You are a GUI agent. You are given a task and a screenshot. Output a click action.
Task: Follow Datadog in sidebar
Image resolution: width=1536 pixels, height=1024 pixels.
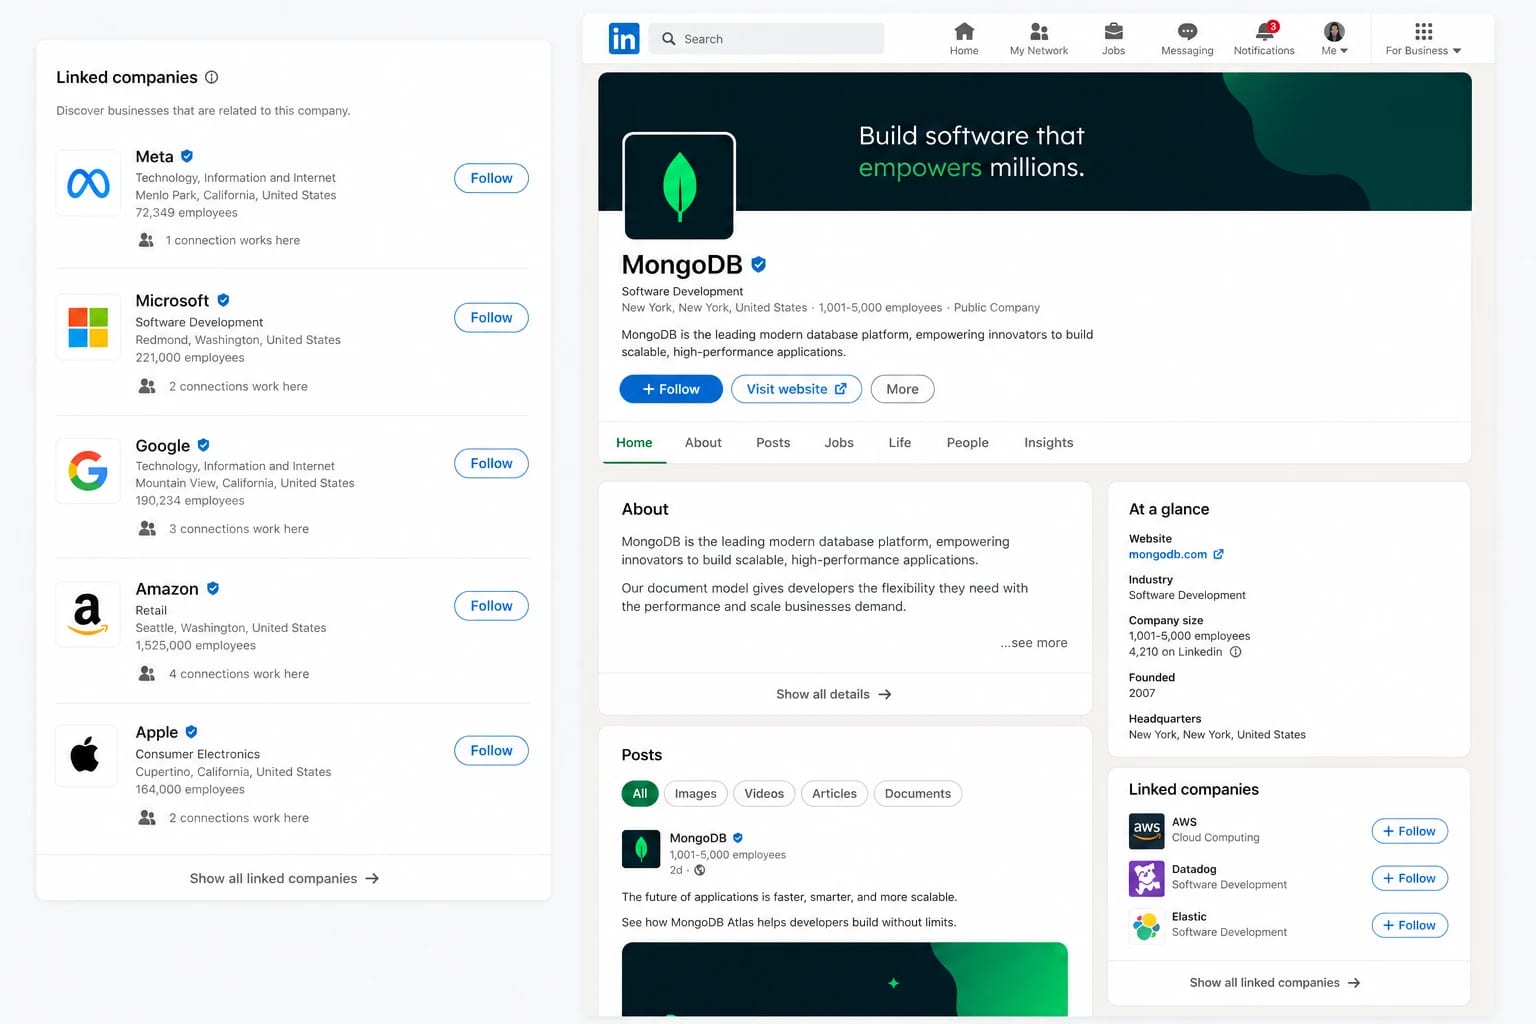(1409, 878)
